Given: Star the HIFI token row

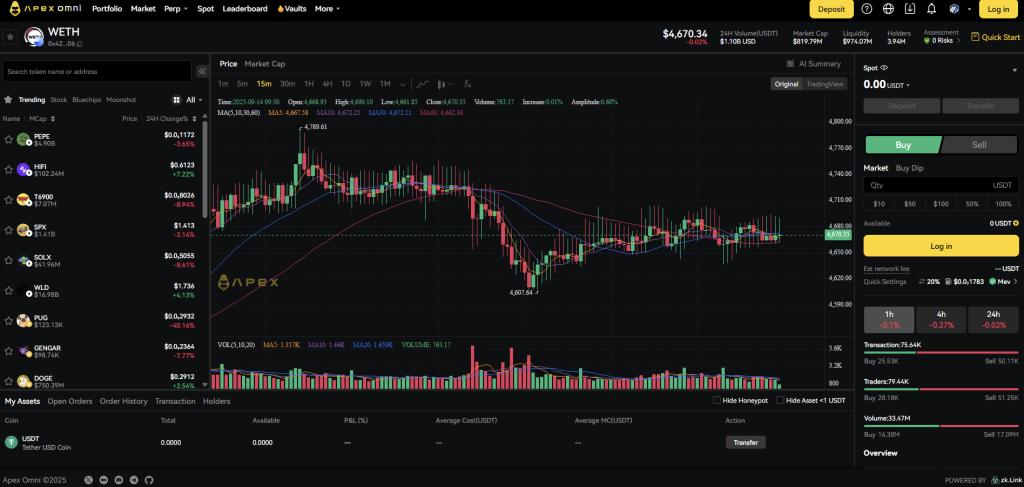Looking at the screenshot, I should [x=8, y=169].
